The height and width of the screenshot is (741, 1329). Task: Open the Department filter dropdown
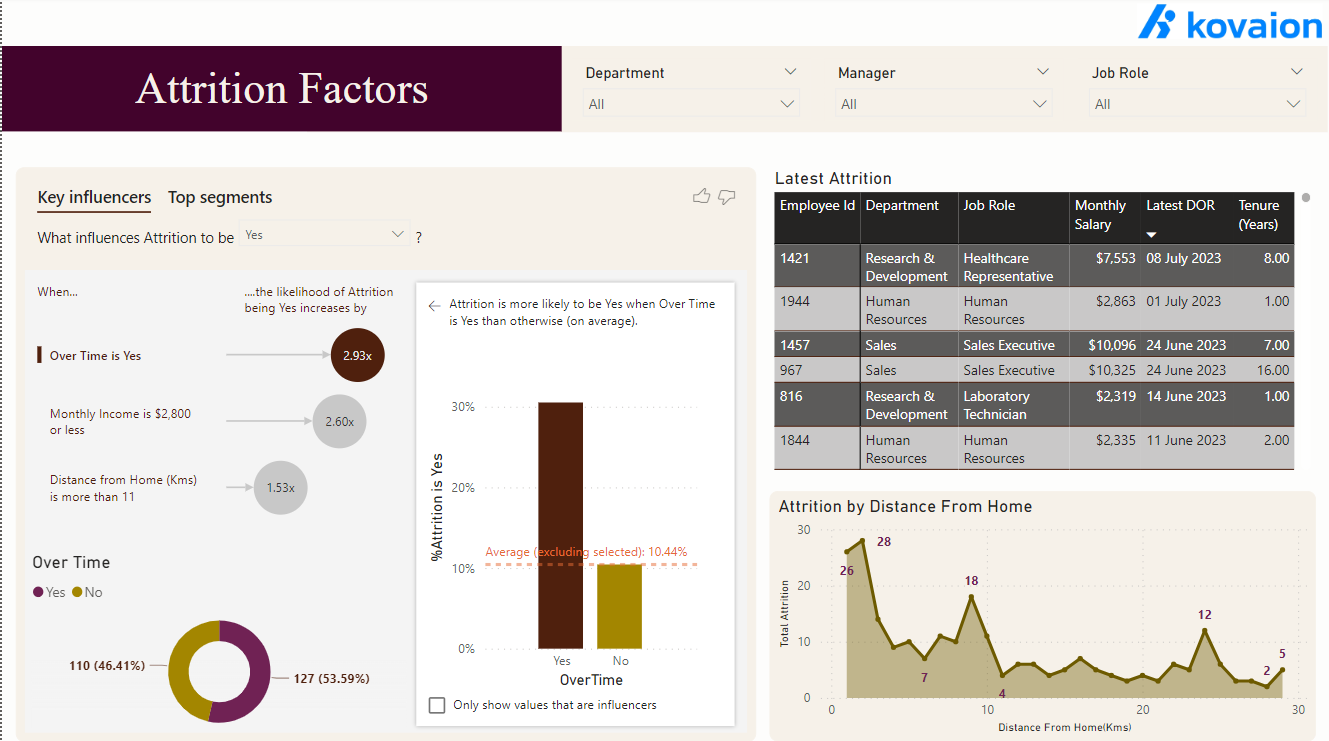point(789,103)
